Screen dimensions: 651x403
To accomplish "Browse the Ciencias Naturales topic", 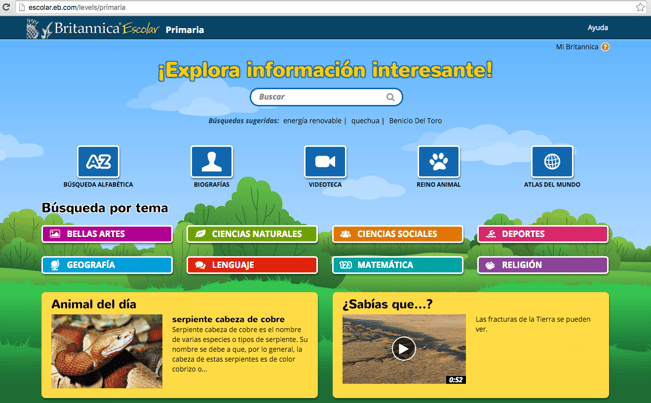I will 252,234.
